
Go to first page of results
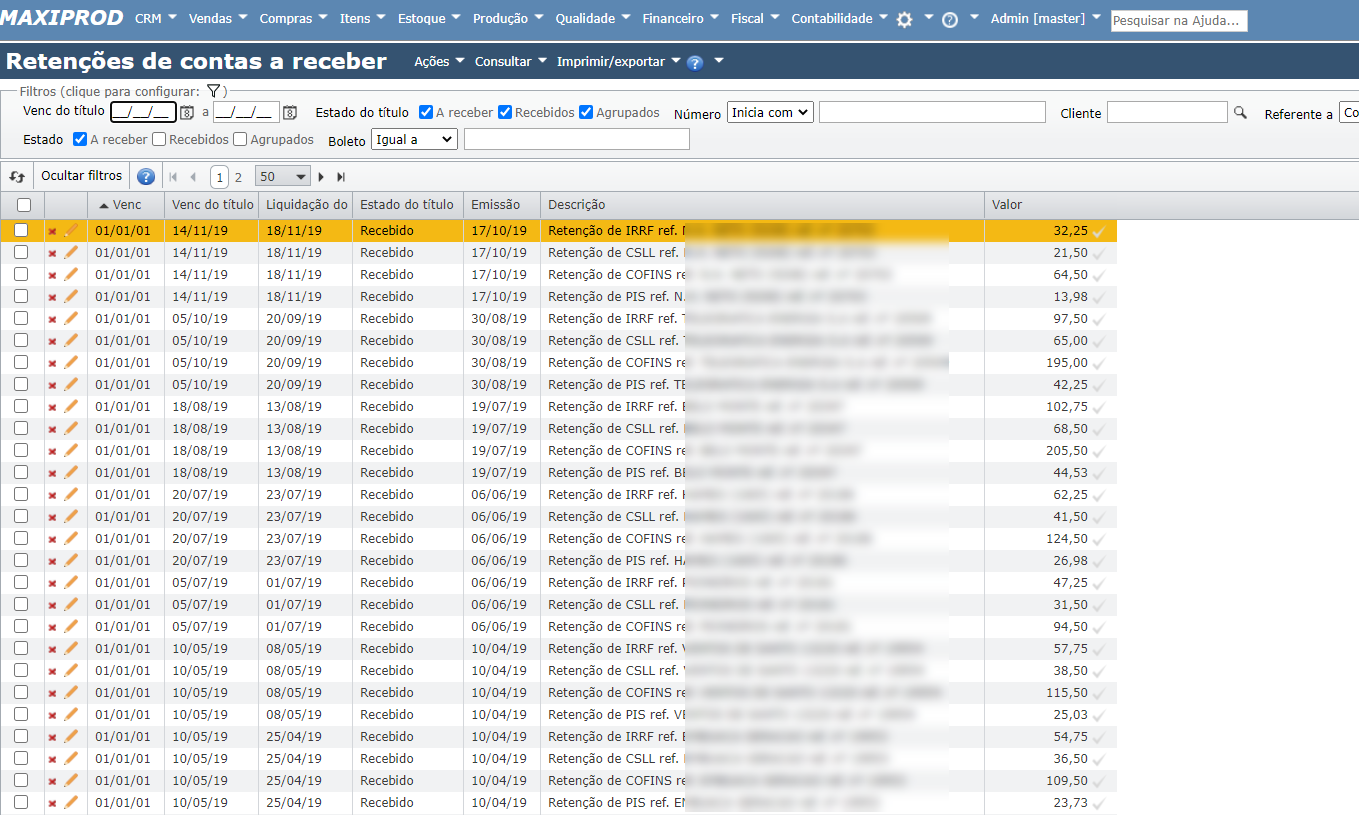point(173,177)
